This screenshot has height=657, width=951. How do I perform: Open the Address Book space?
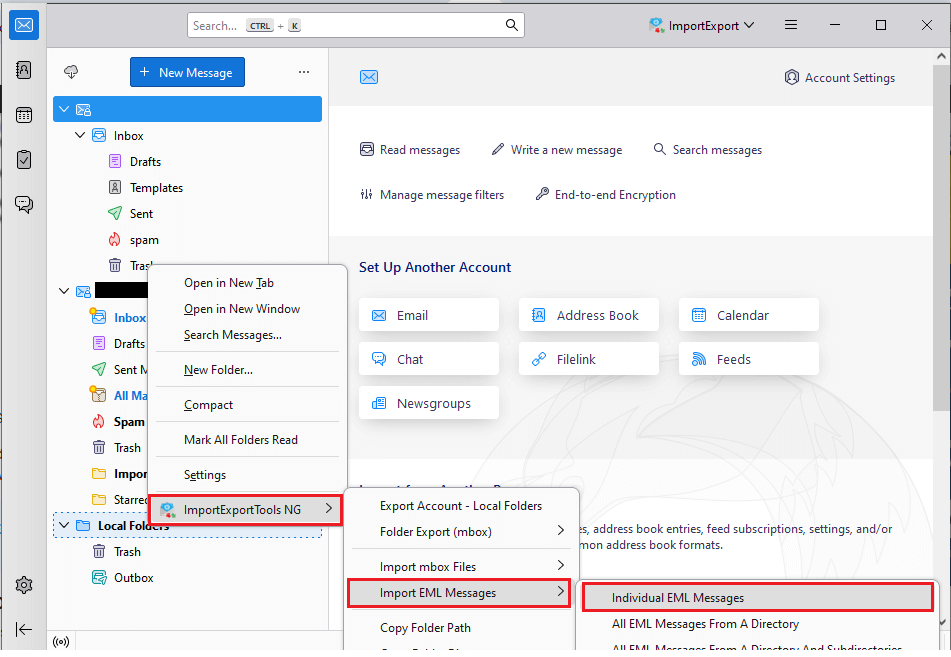pos(24,70)
